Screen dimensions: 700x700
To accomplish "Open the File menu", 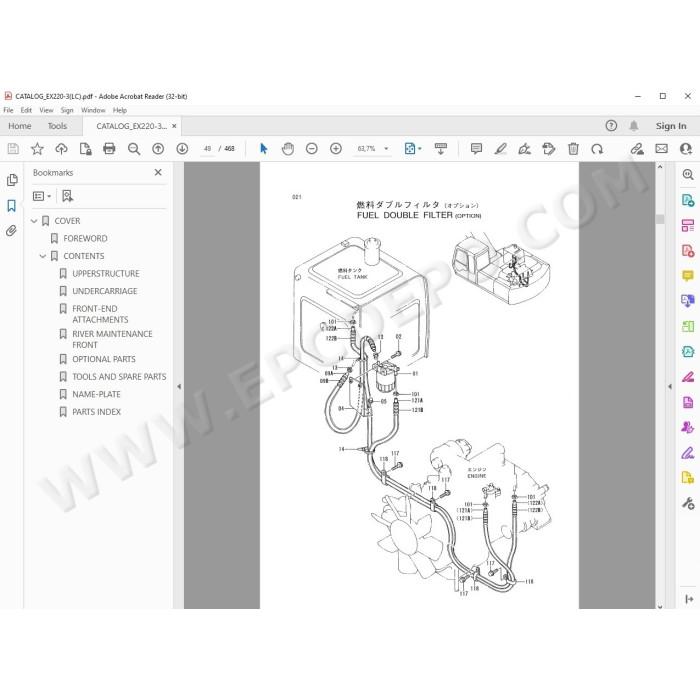I will [8, 110].
